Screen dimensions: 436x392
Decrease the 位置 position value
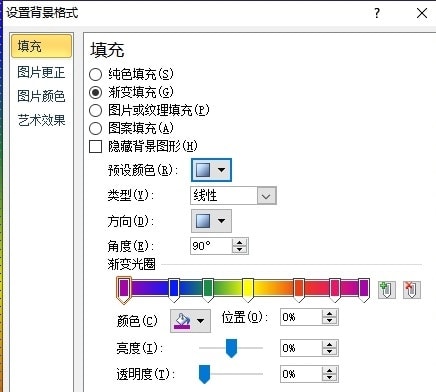click(x=329, y=321)
